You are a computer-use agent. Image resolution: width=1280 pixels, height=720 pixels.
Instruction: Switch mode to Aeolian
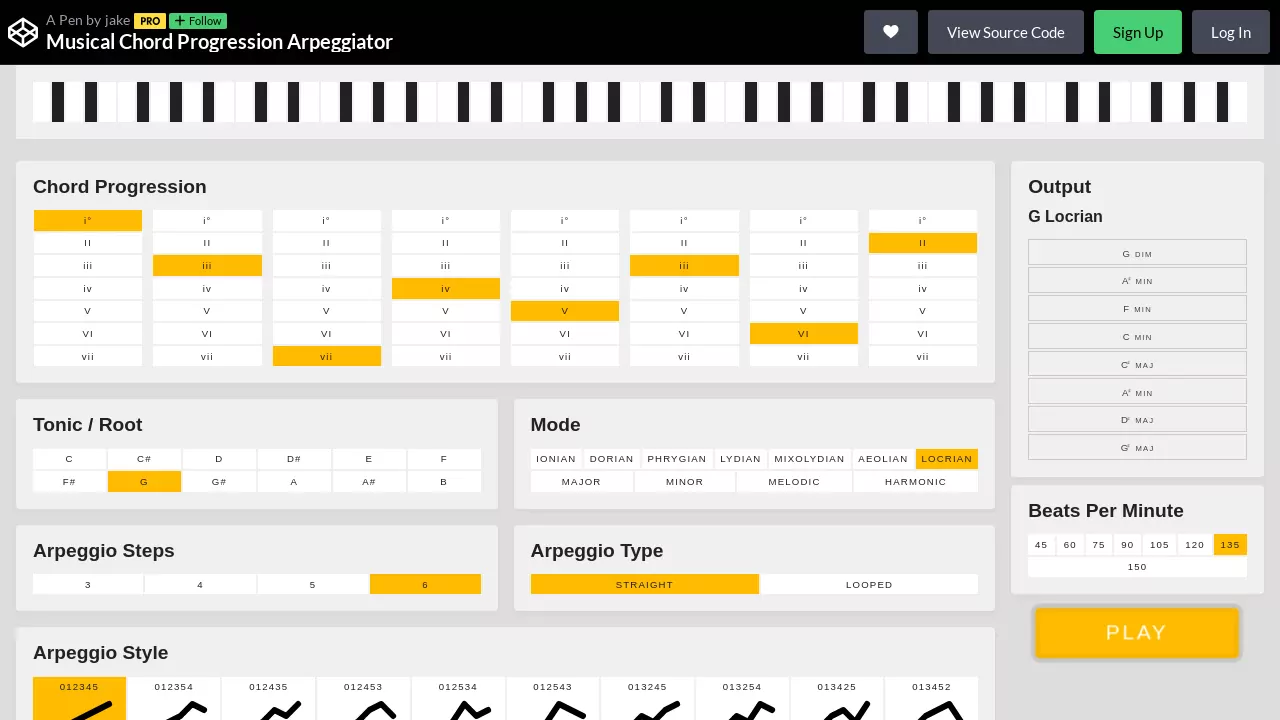tap(883, 459)
